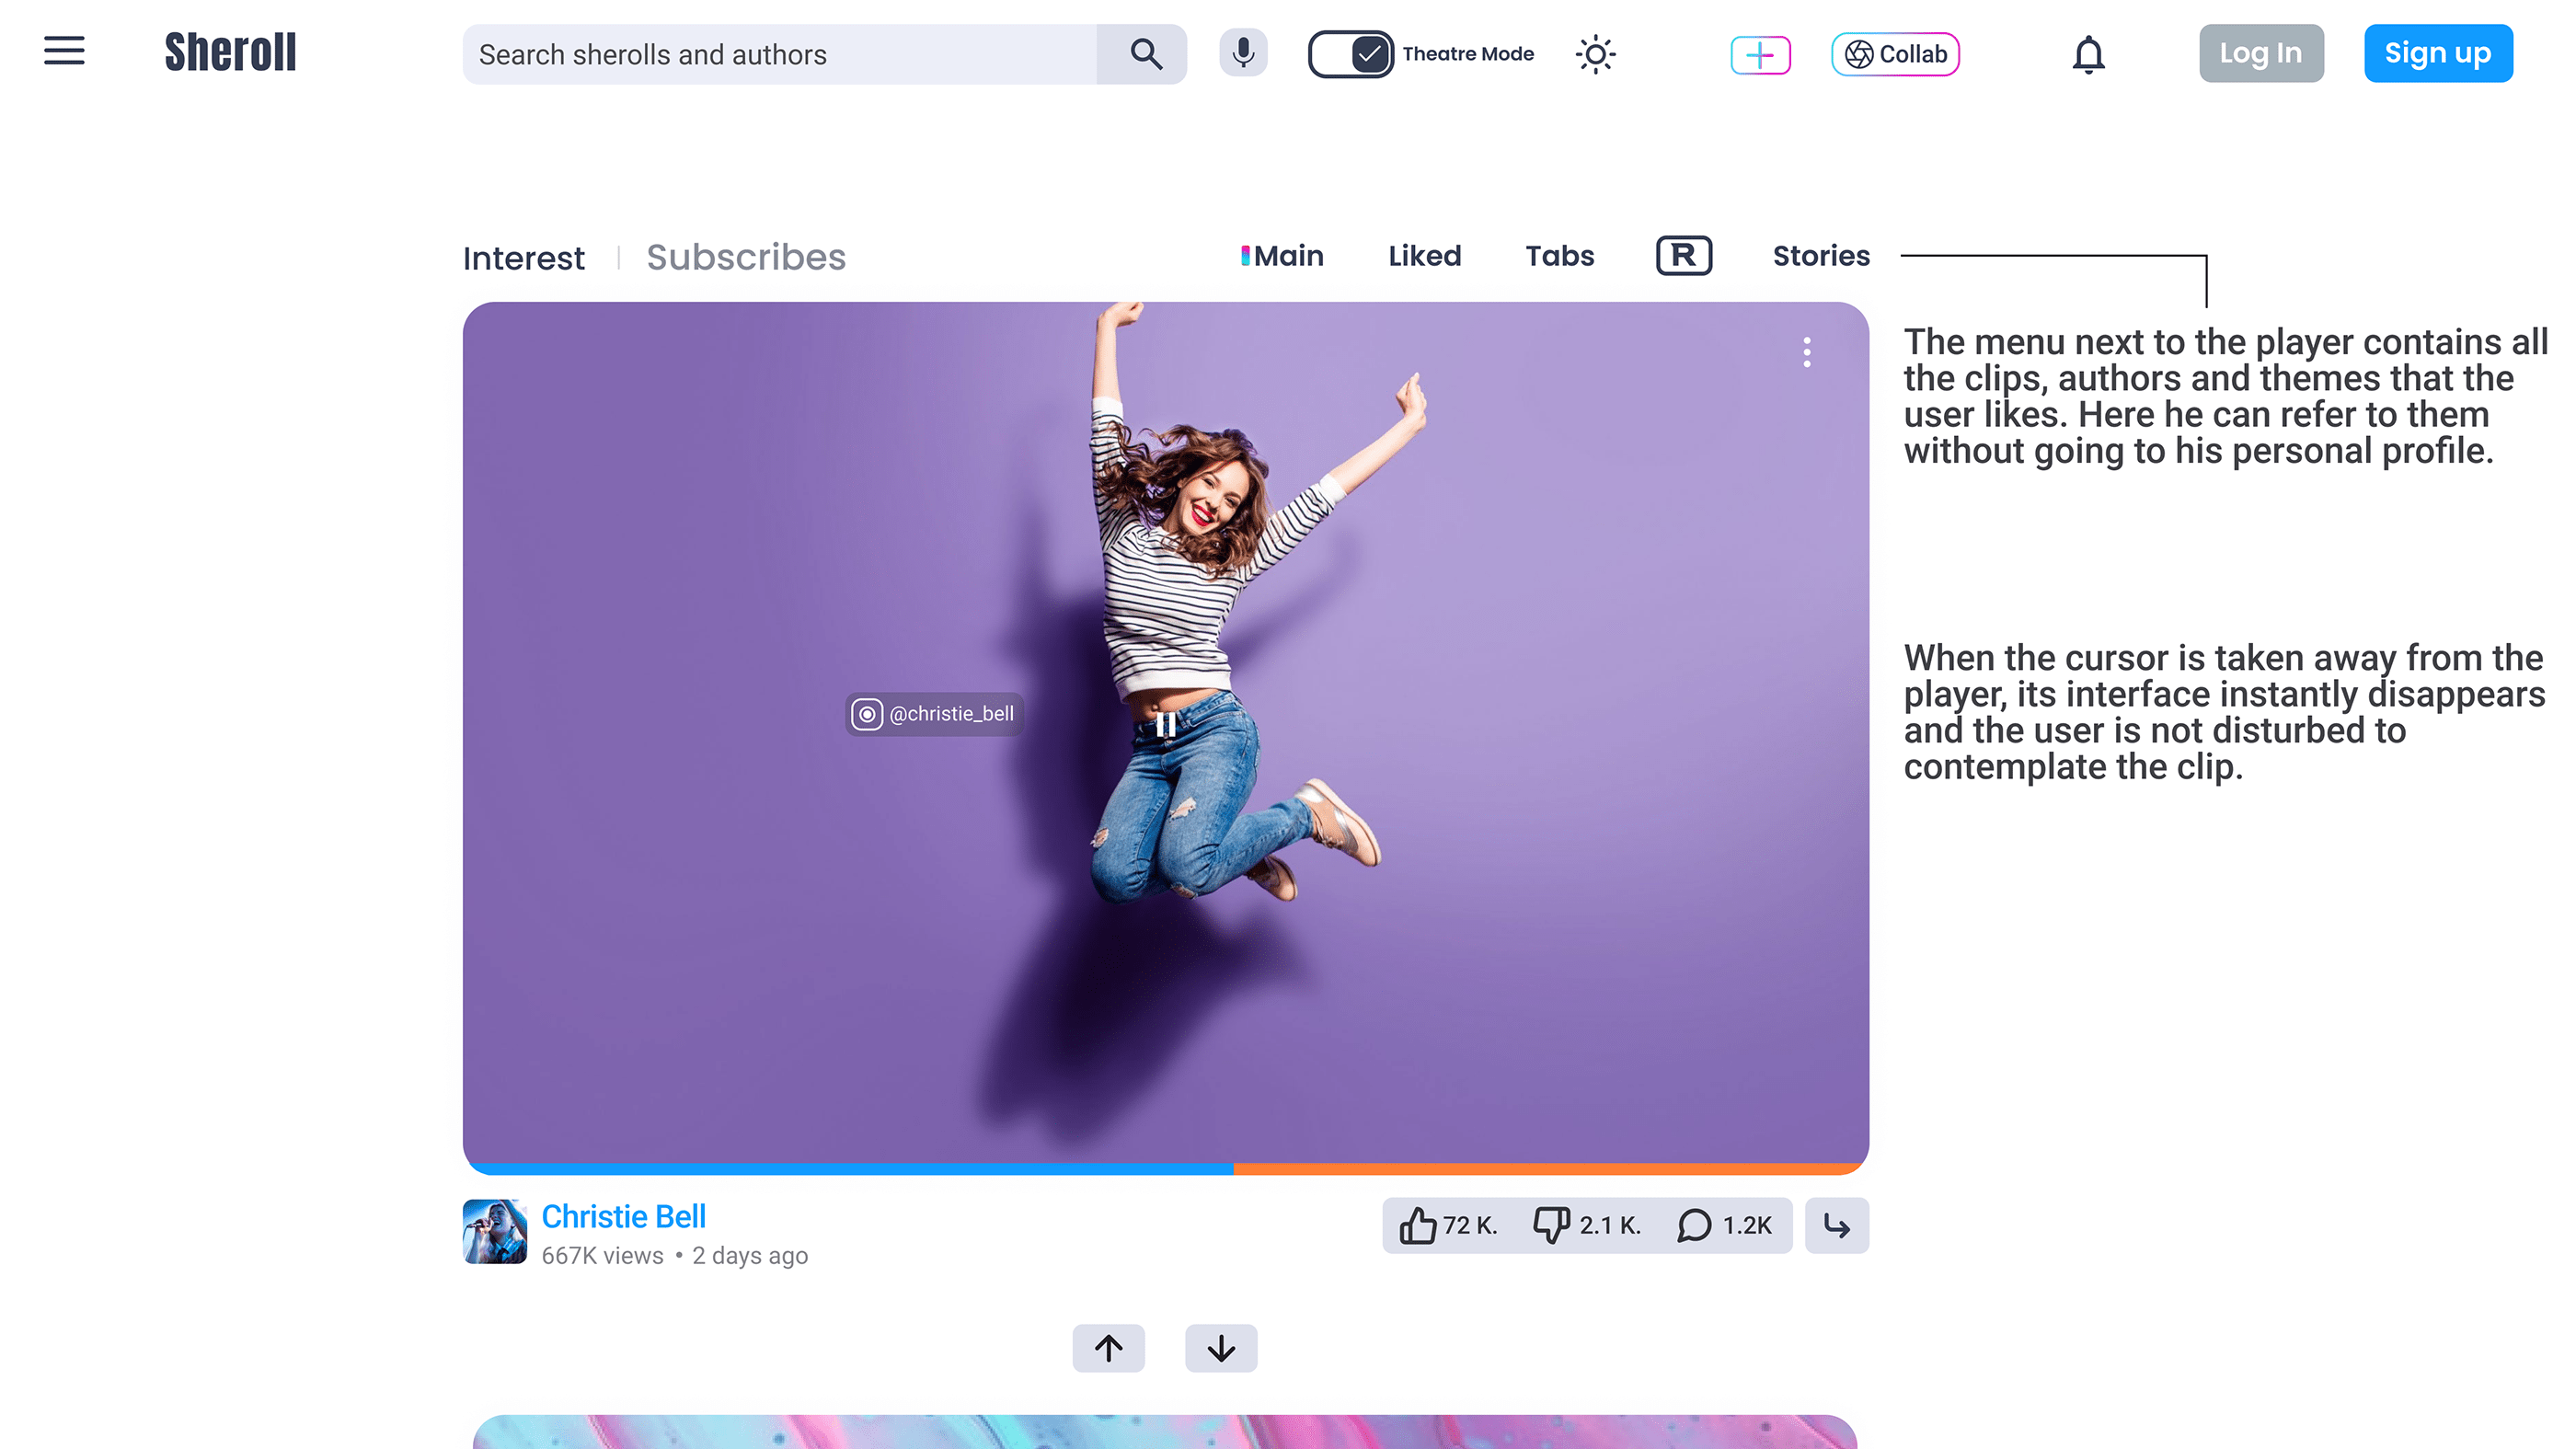The image size is (2576, 1449).
Task: Open the Collab button
Action: tap(1895, 54)
